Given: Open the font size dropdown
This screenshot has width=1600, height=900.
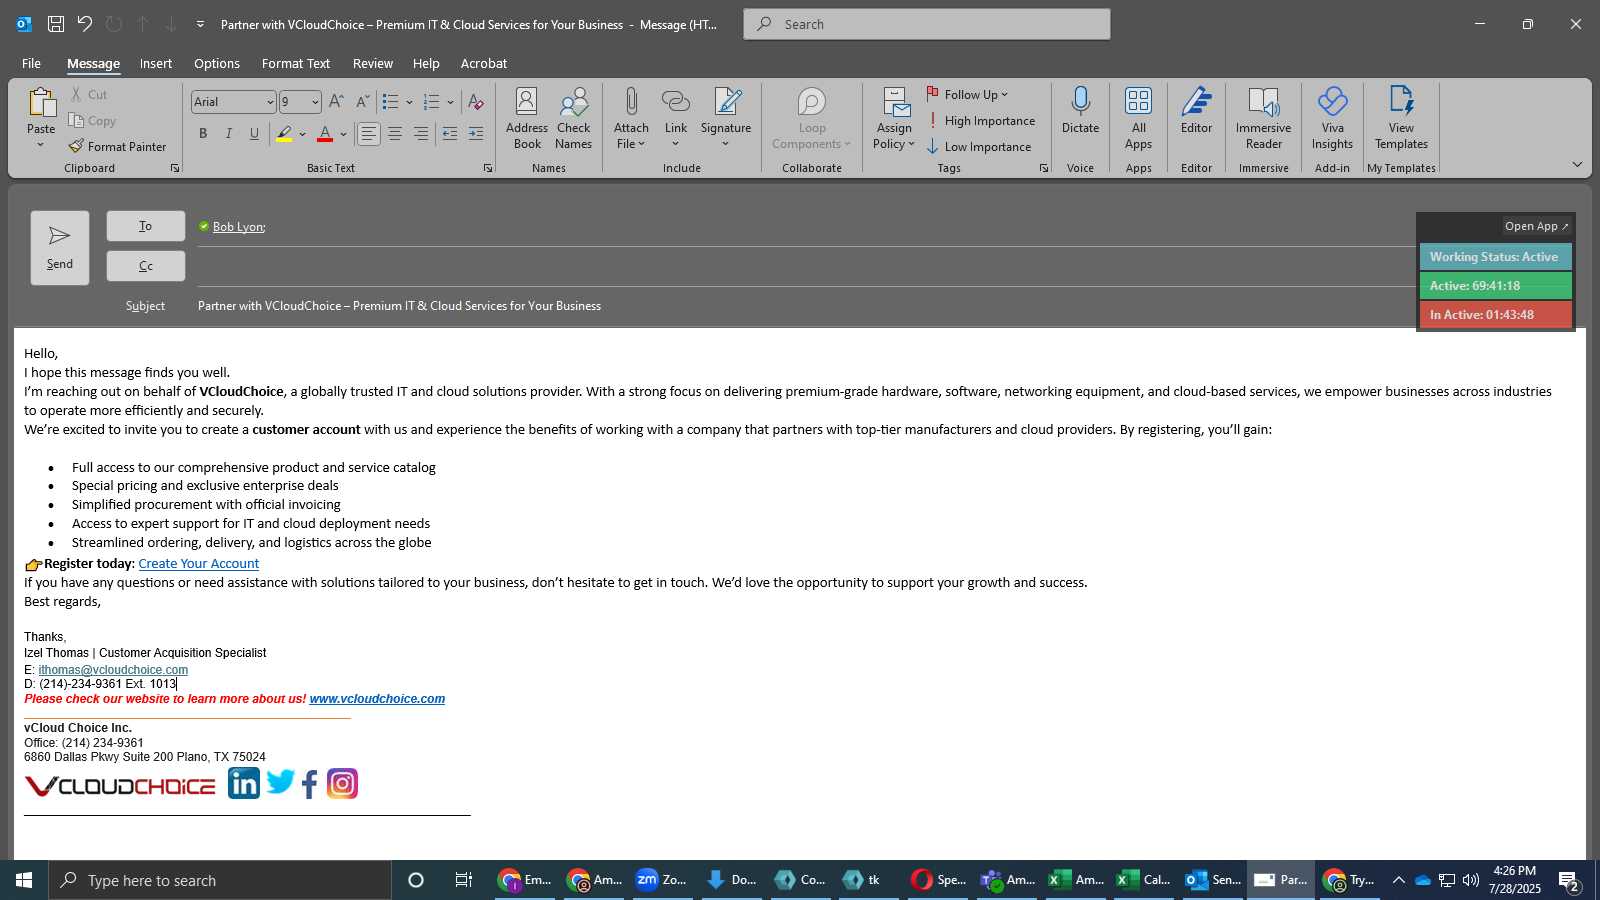Looking at the screenshot, I should click(x=315, y=102).
